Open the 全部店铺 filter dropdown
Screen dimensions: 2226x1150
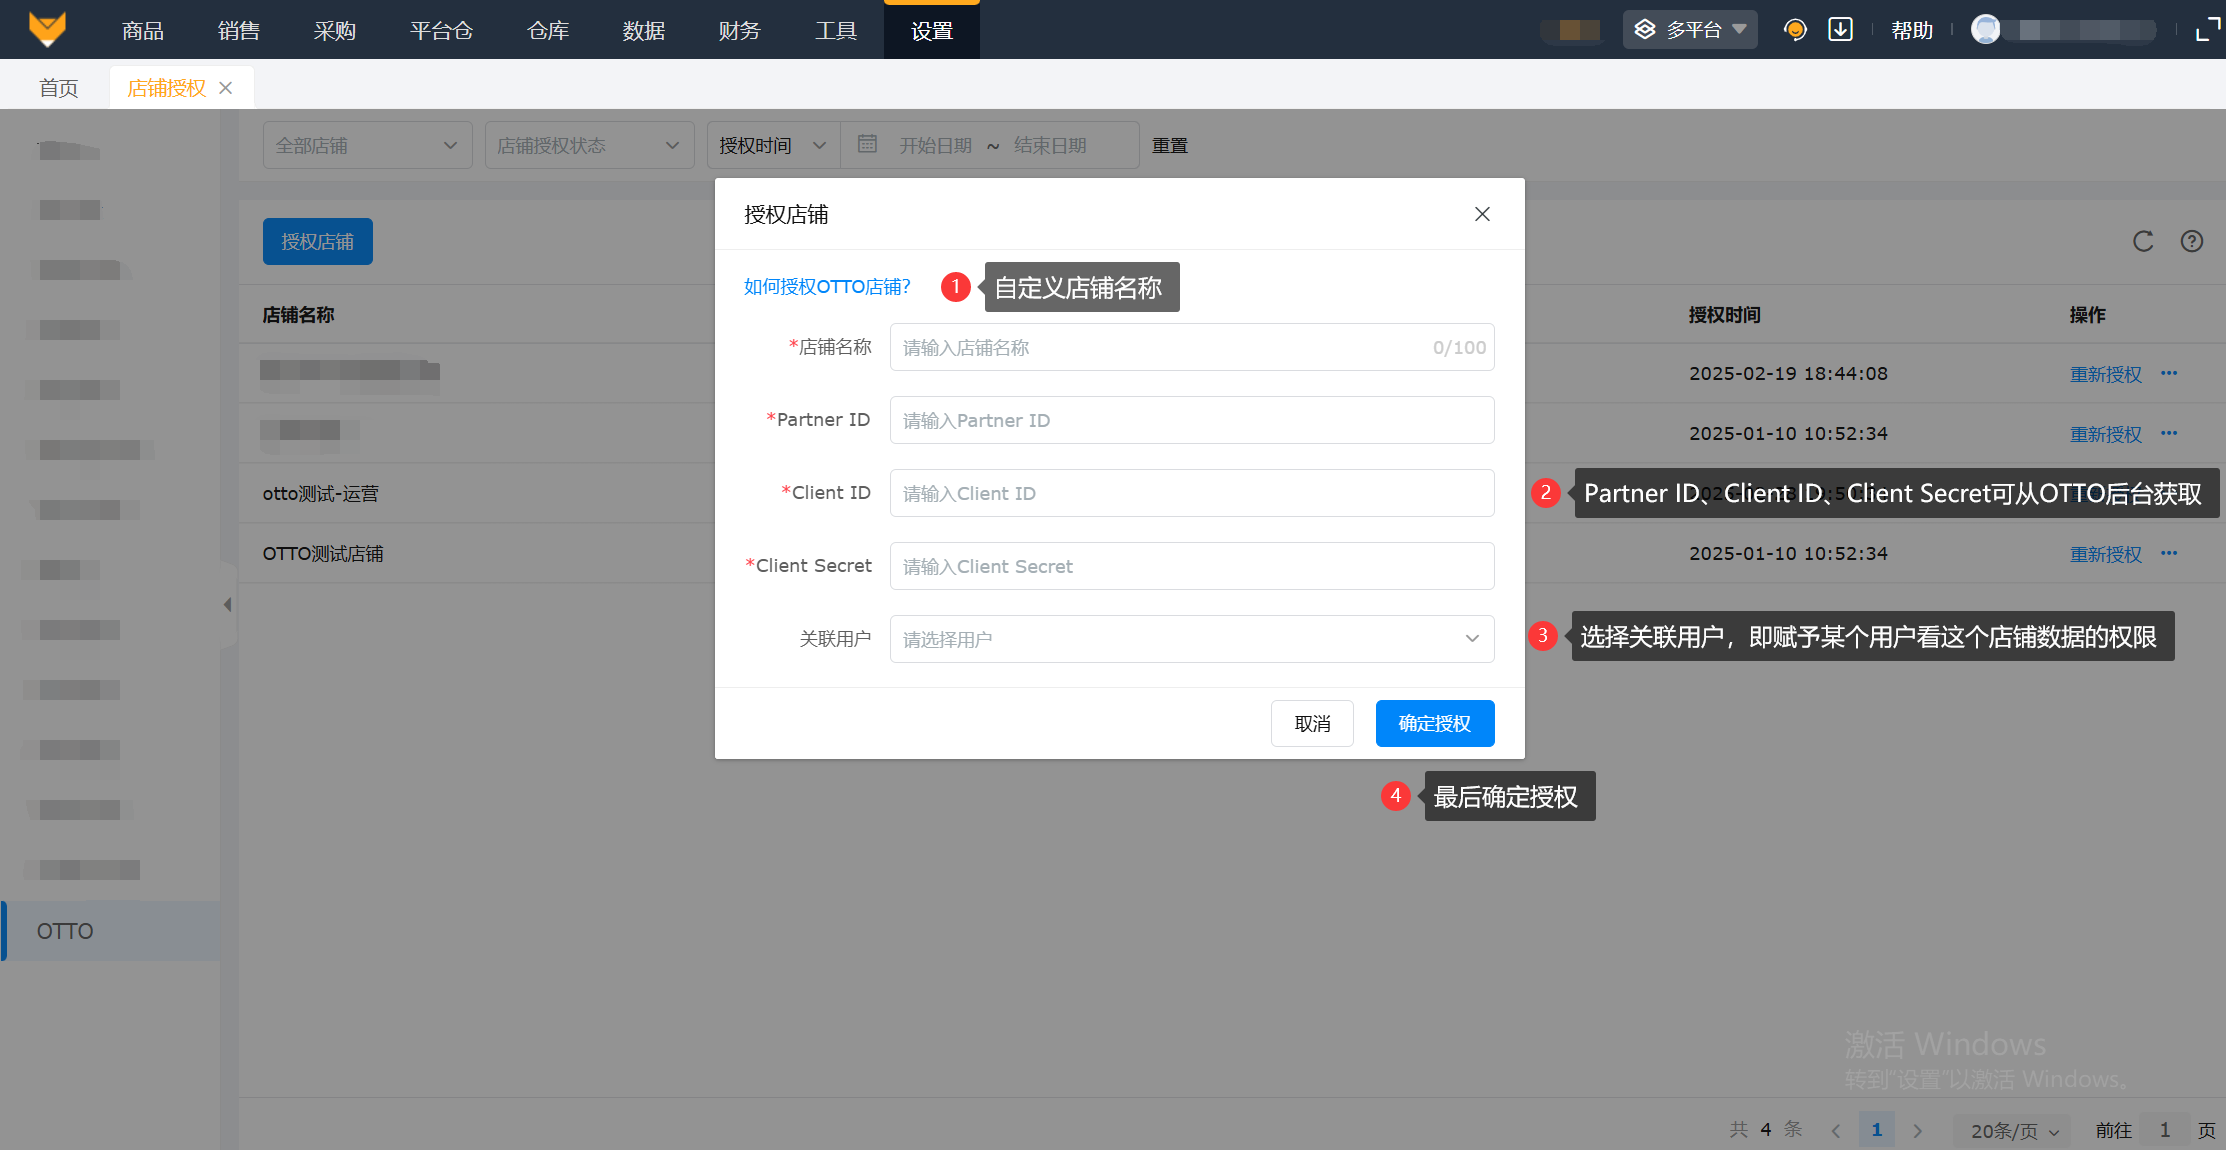click(x=367, y=146)
